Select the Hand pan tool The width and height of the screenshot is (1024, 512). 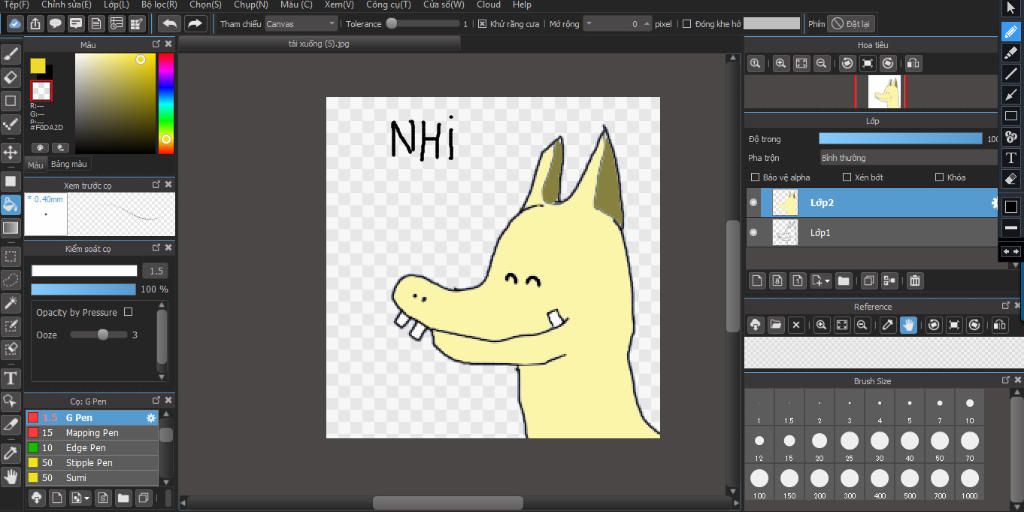tap(10, 475)
